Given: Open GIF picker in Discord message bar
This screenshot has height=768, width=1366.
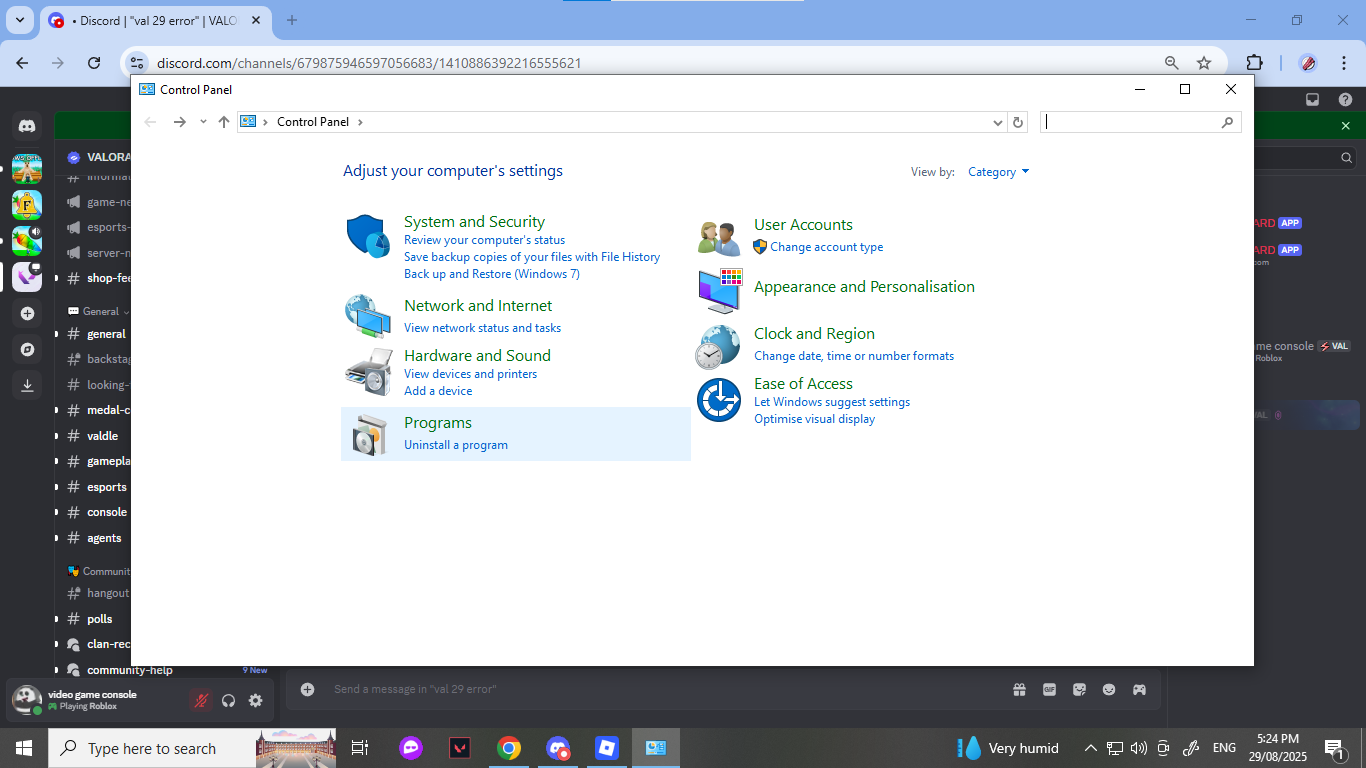Looking at the screenshot, I should (x=1049, y=689).
